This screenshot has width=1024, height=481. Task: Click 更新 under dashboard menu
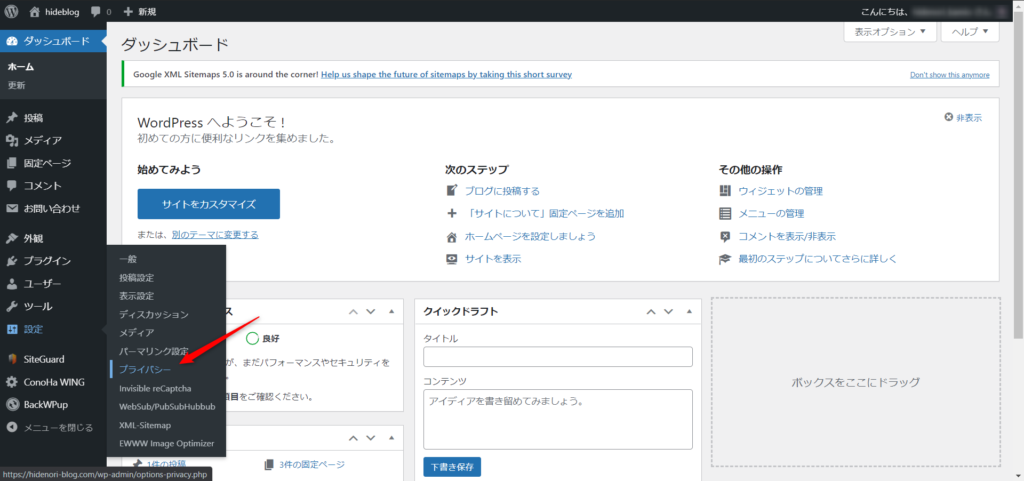click(x=16, y=85)
